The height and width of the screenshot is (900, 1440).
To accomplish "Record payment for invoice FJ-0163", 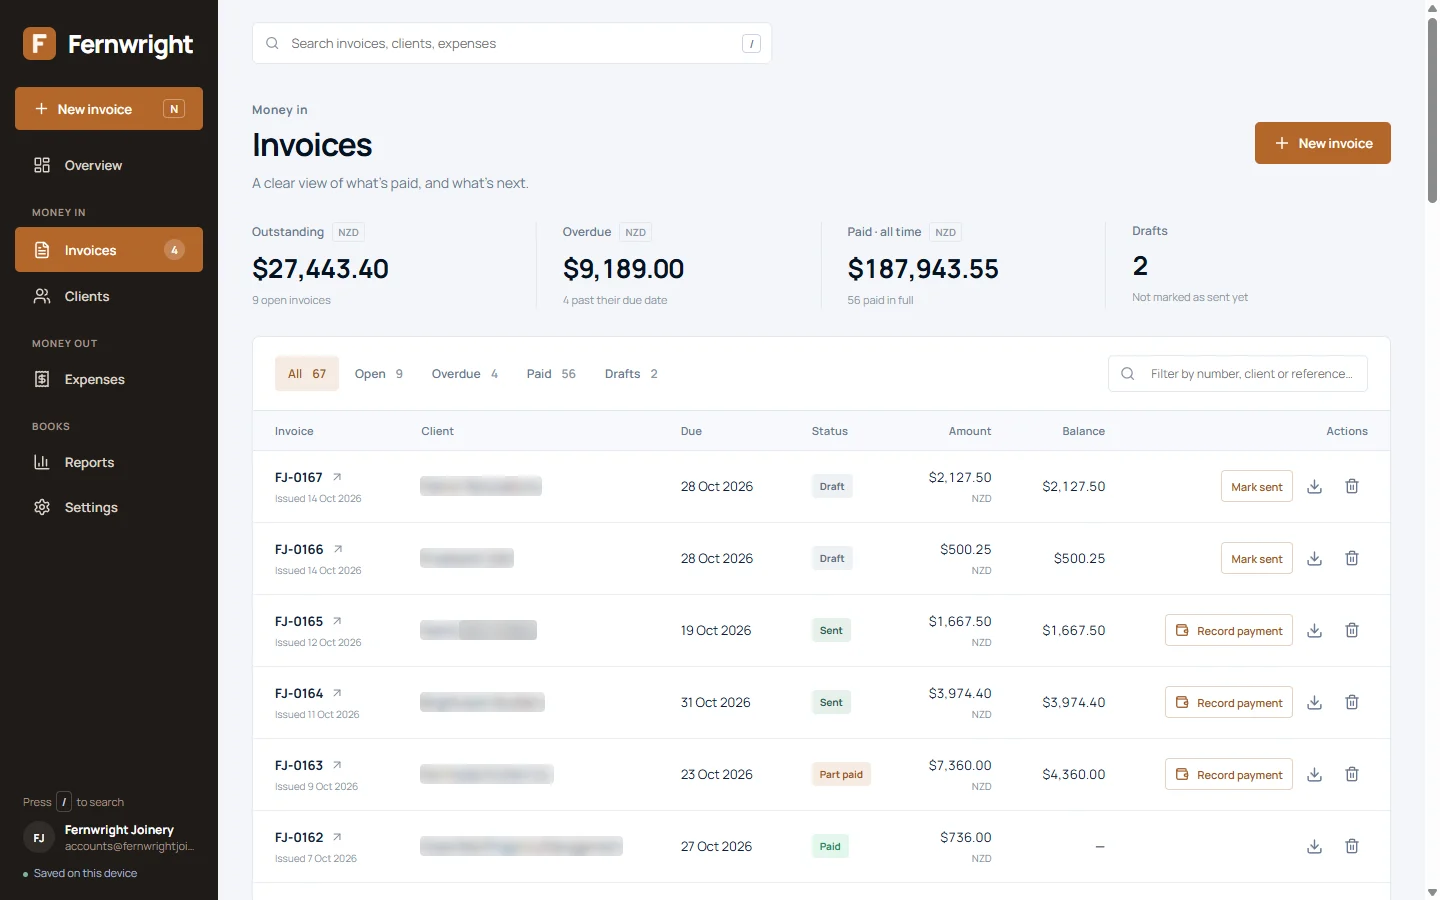I will click(x=1229, y=774).
